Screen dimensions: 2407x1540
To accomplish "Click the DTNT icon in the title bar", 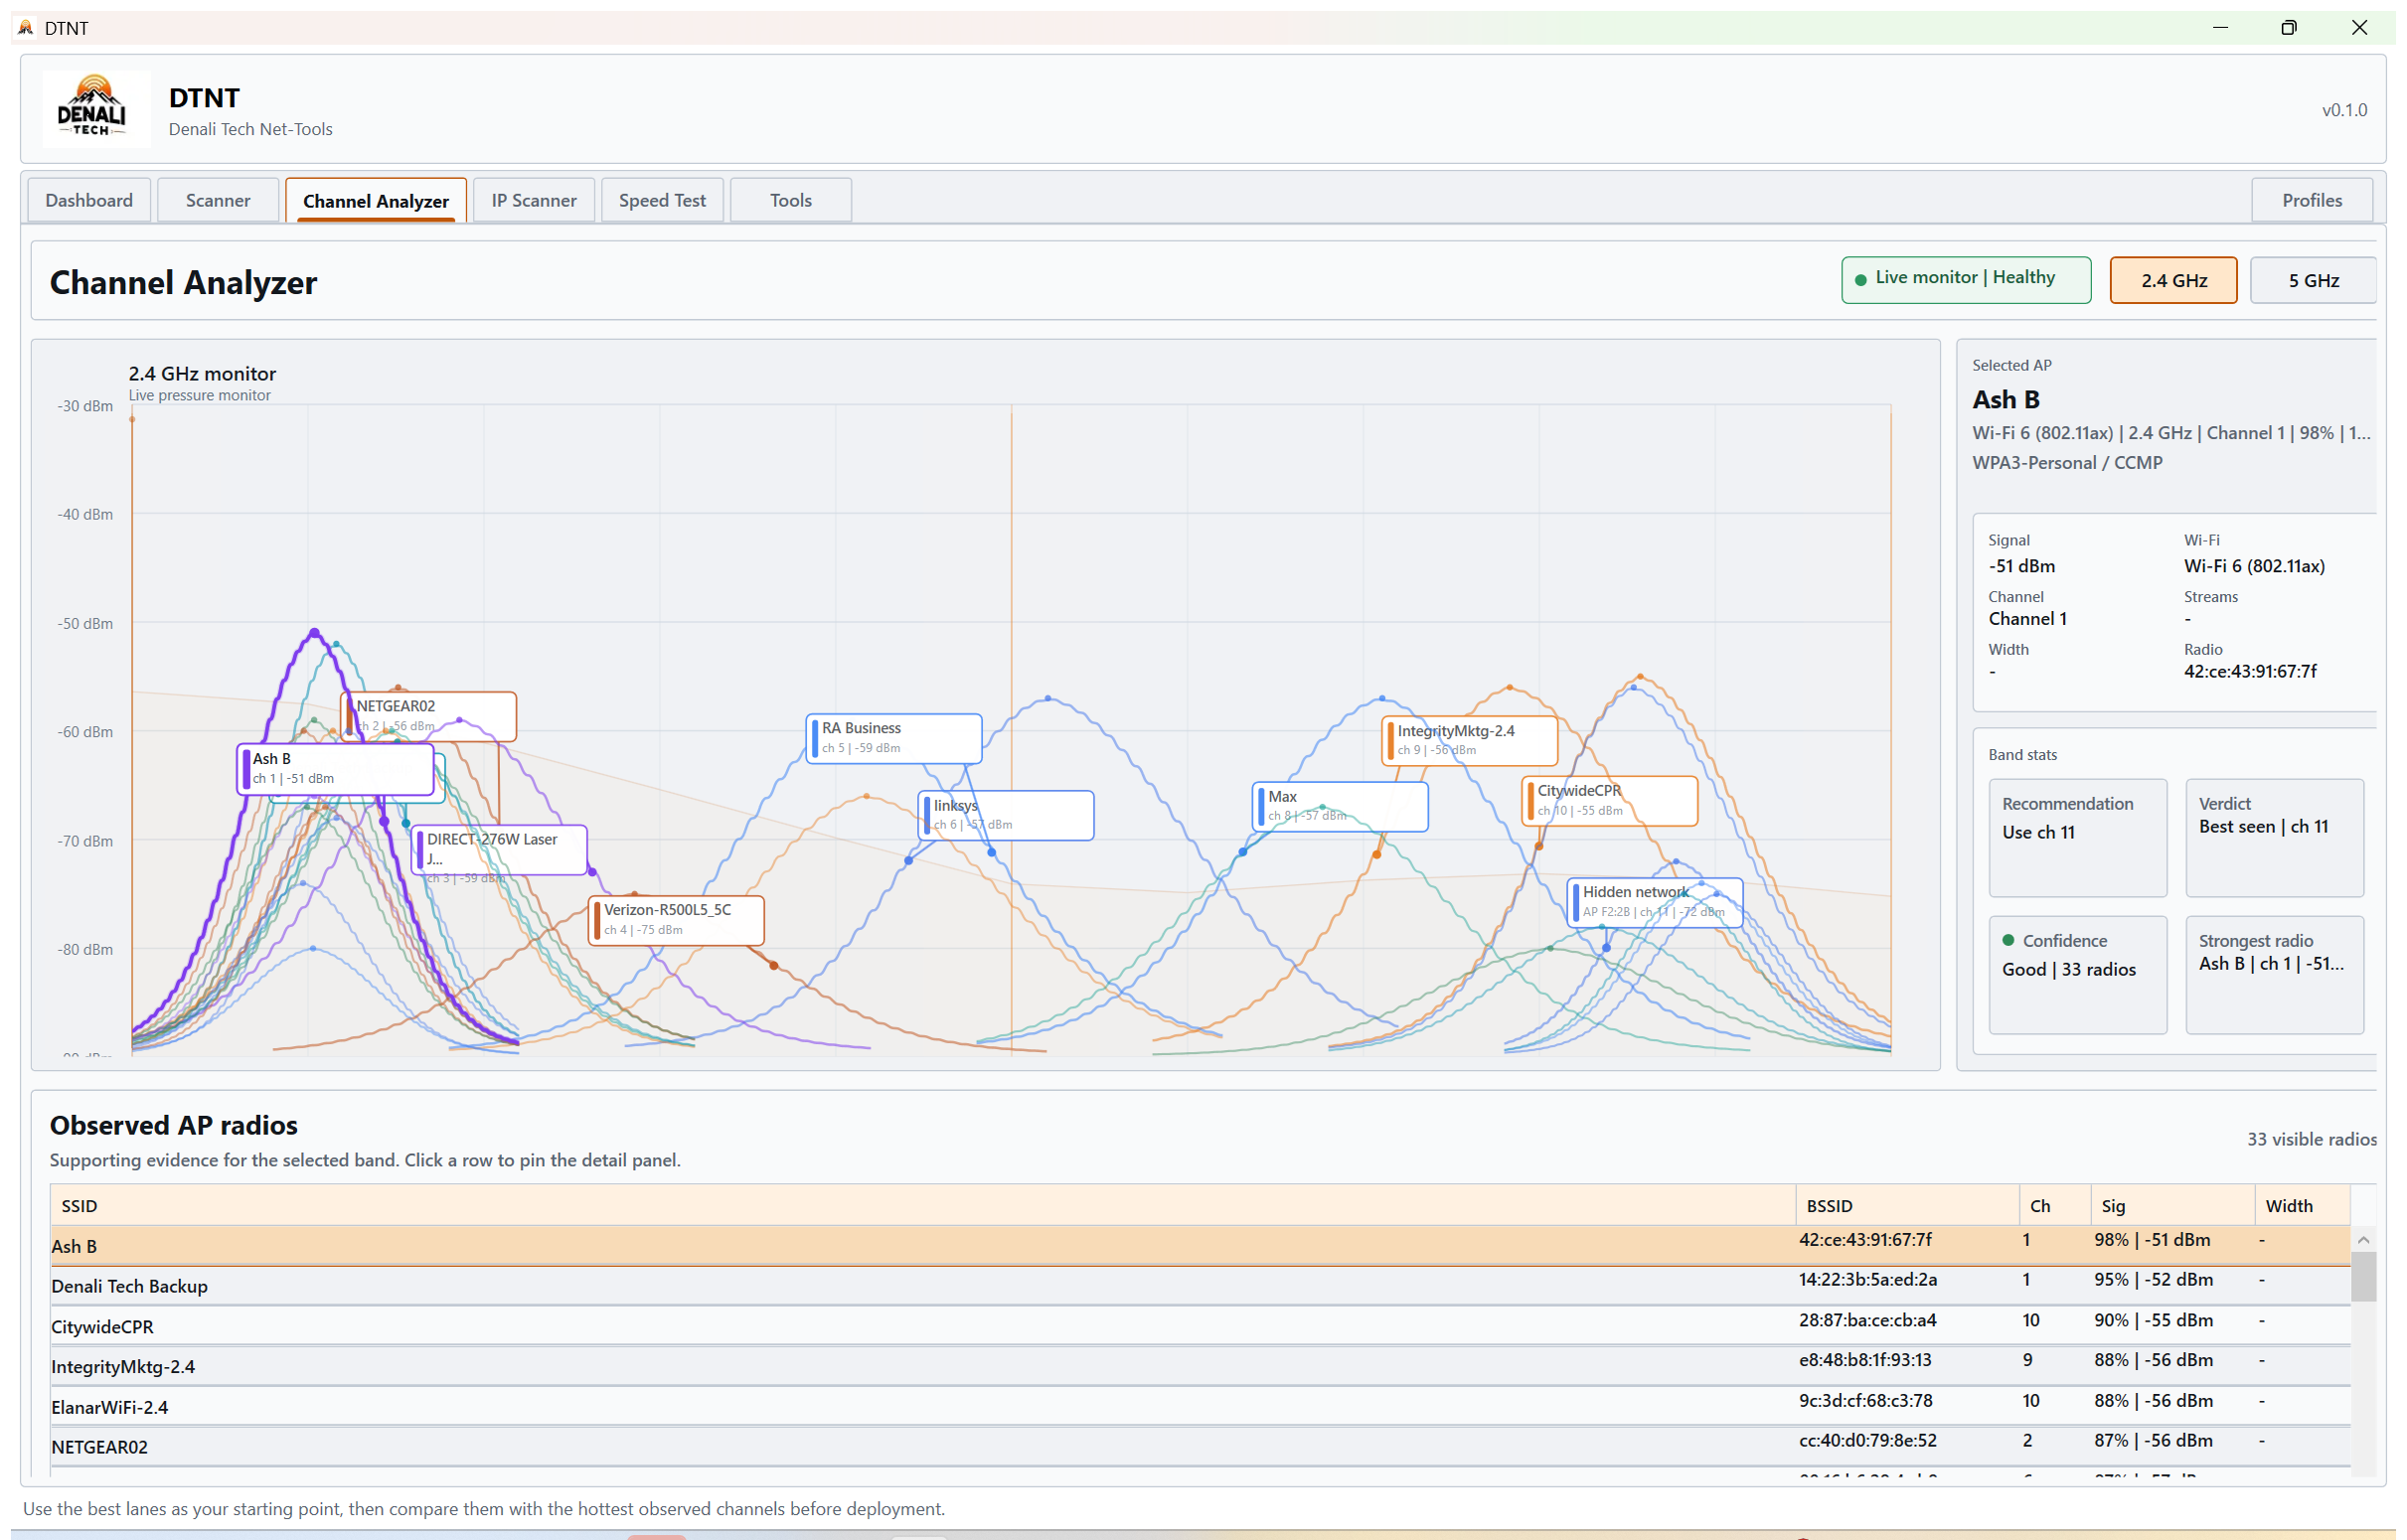I will pos(25,27).
